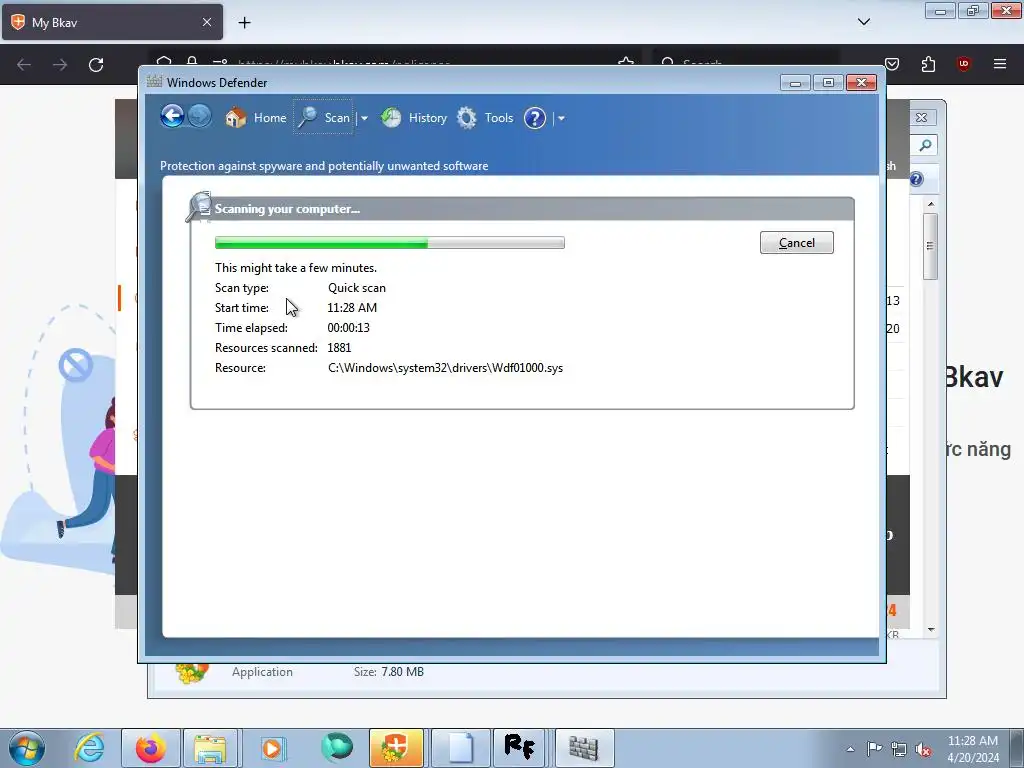The height and width of the screenshot is (768, 1024).
Task: Open the taskbar clock and date
Action: click(x=973, y=749)
